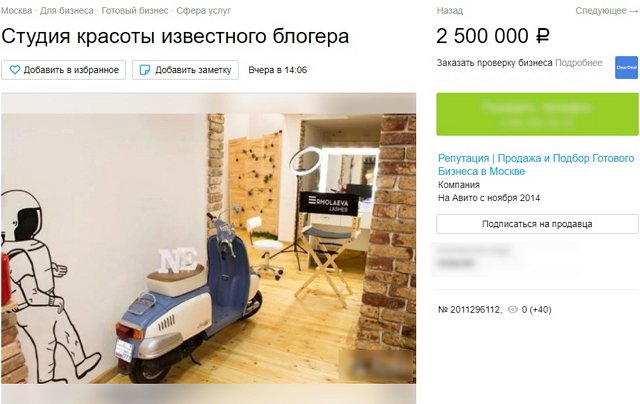Go back with Назад link
Image resolution: width=640 pixels, height=404 pixels.
point(449,11)
